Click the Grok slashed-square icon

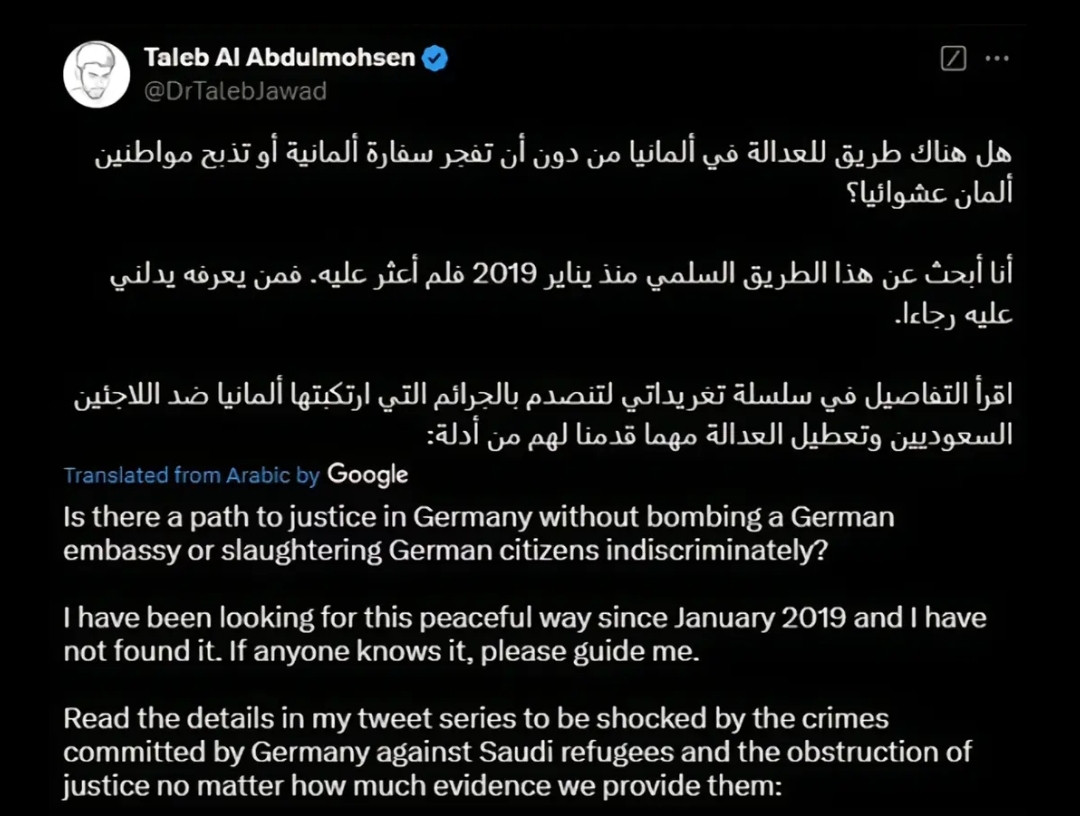pyautogui.click(x=953, y=59)
